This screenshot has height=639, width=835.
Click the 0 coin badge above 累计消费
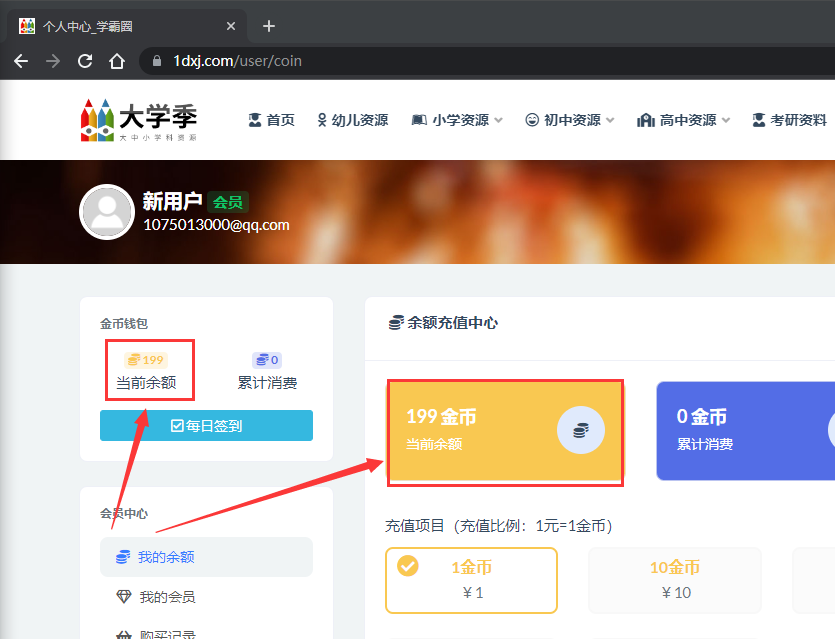[x=267, y=360]
